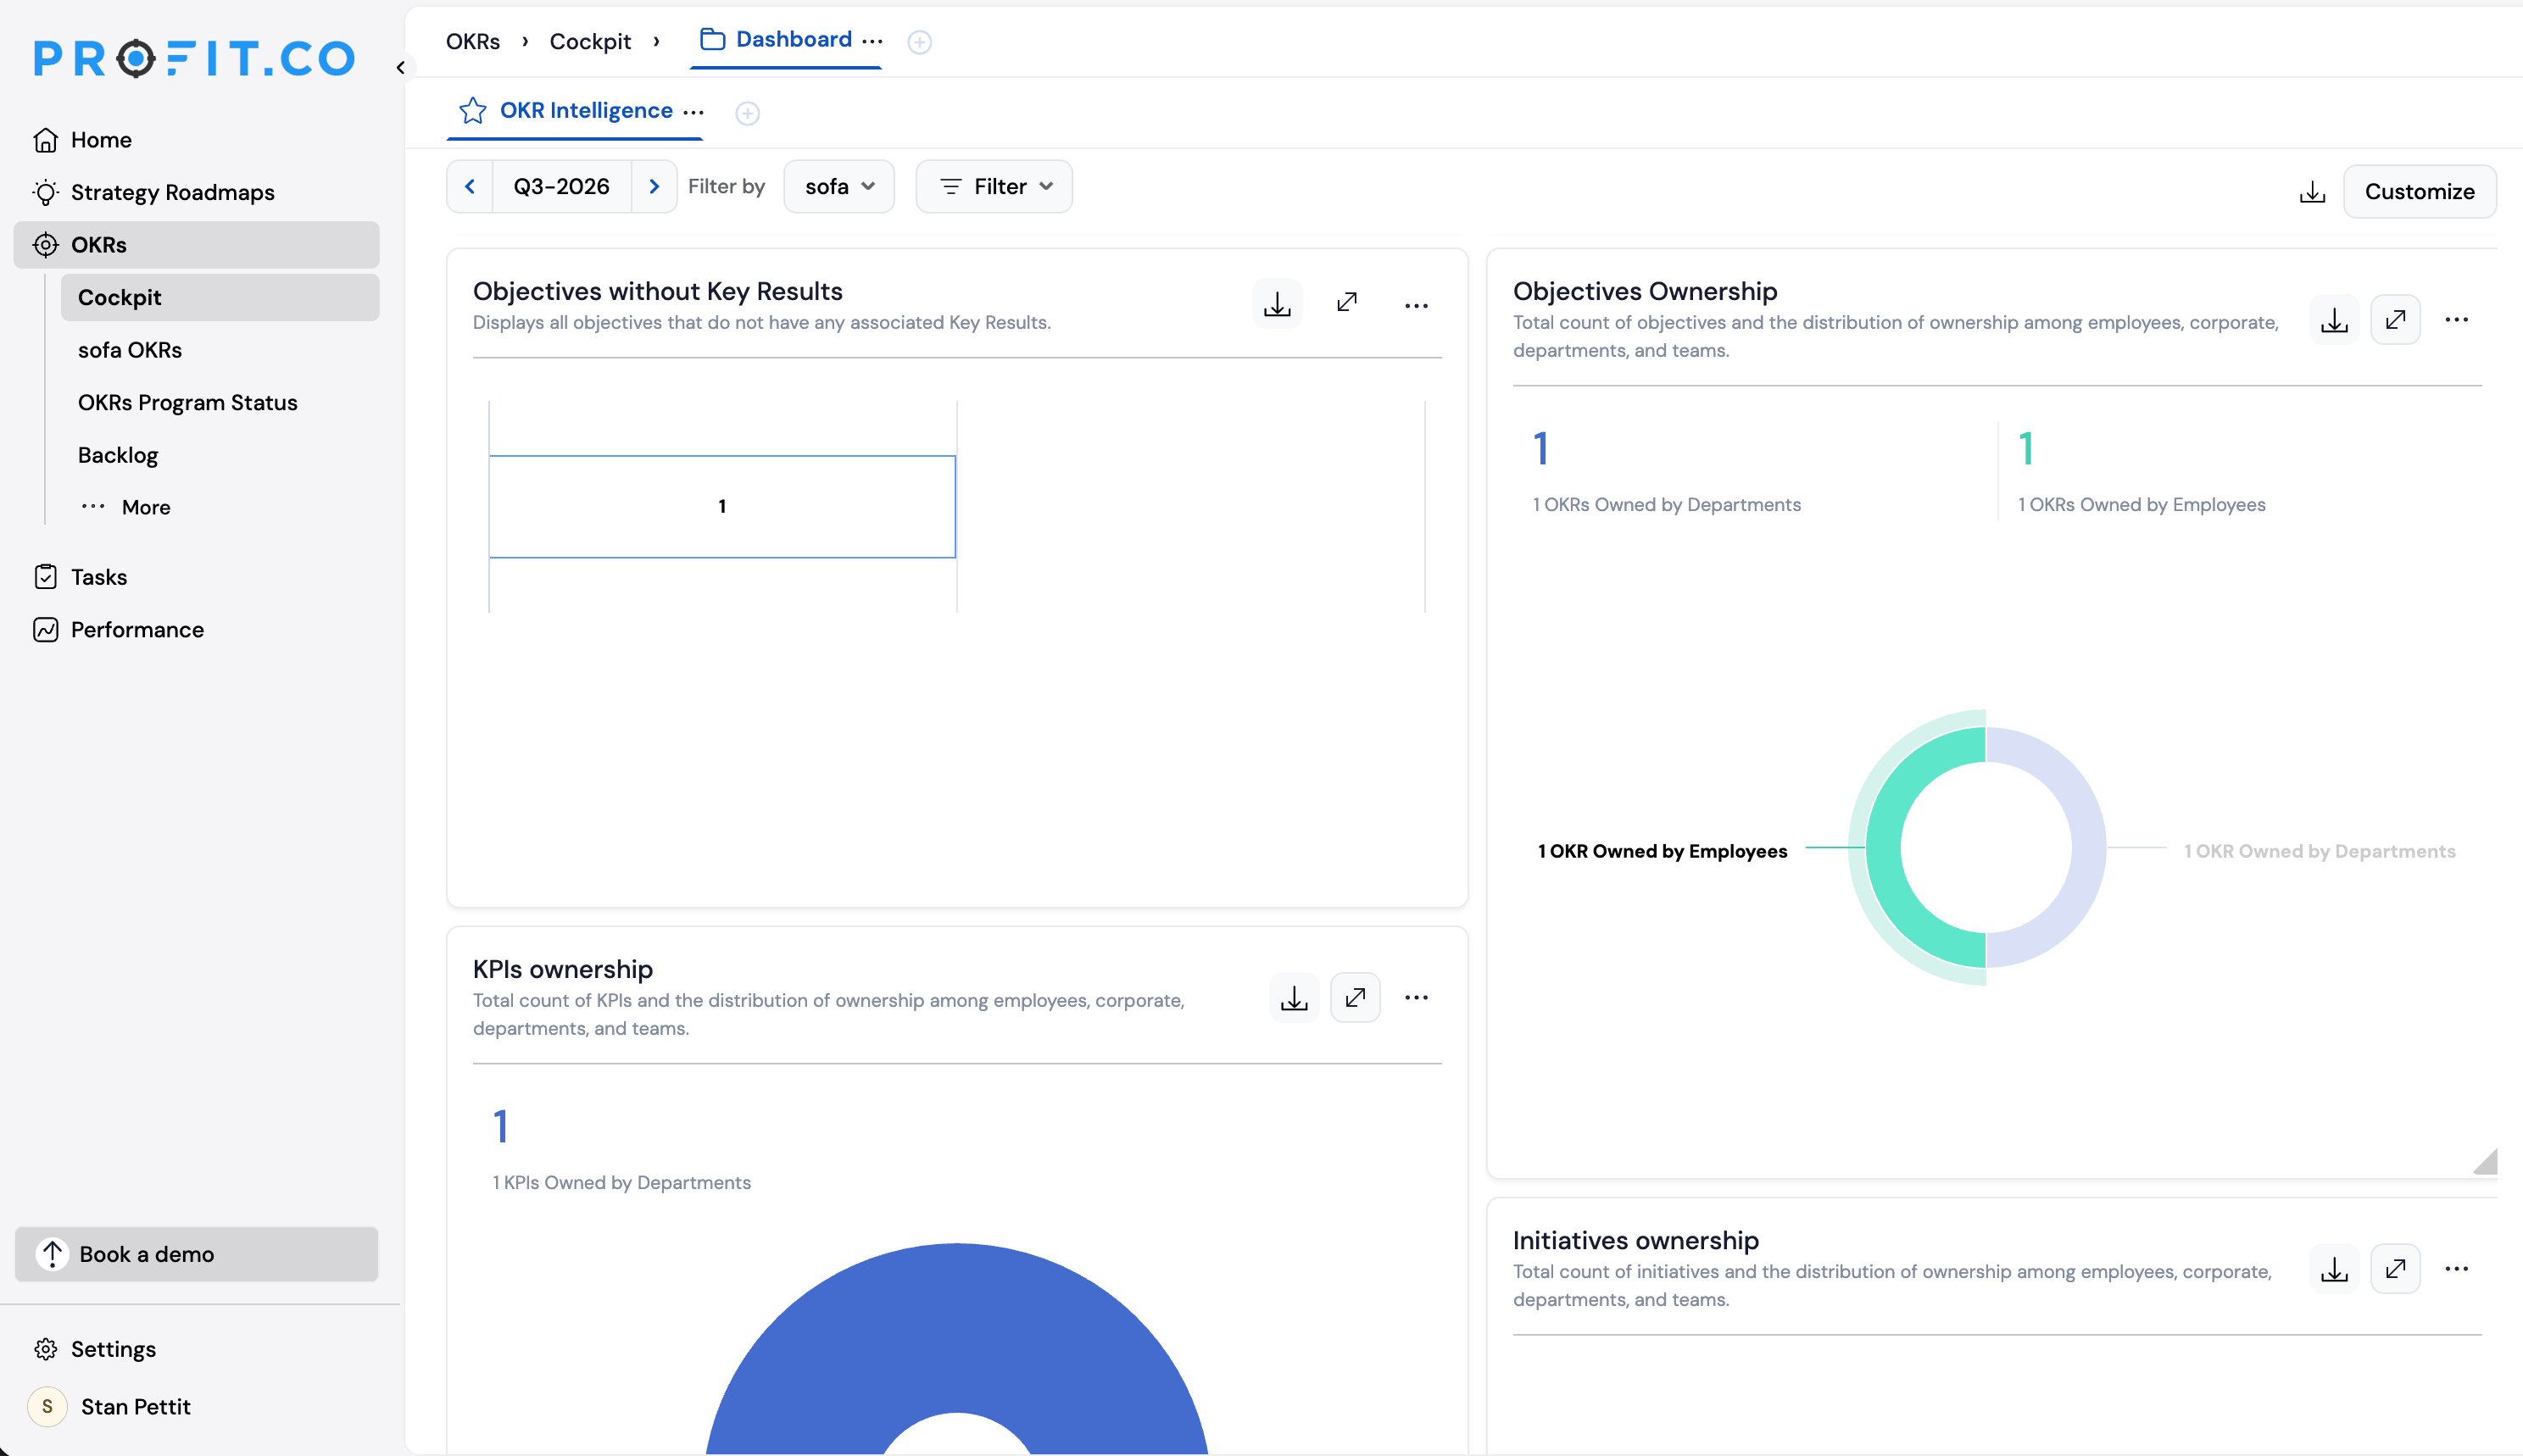This screenshot has width=2523, height=1456.
Task: Open the Cockpit sub-item
Action: (x=220, y=297)
